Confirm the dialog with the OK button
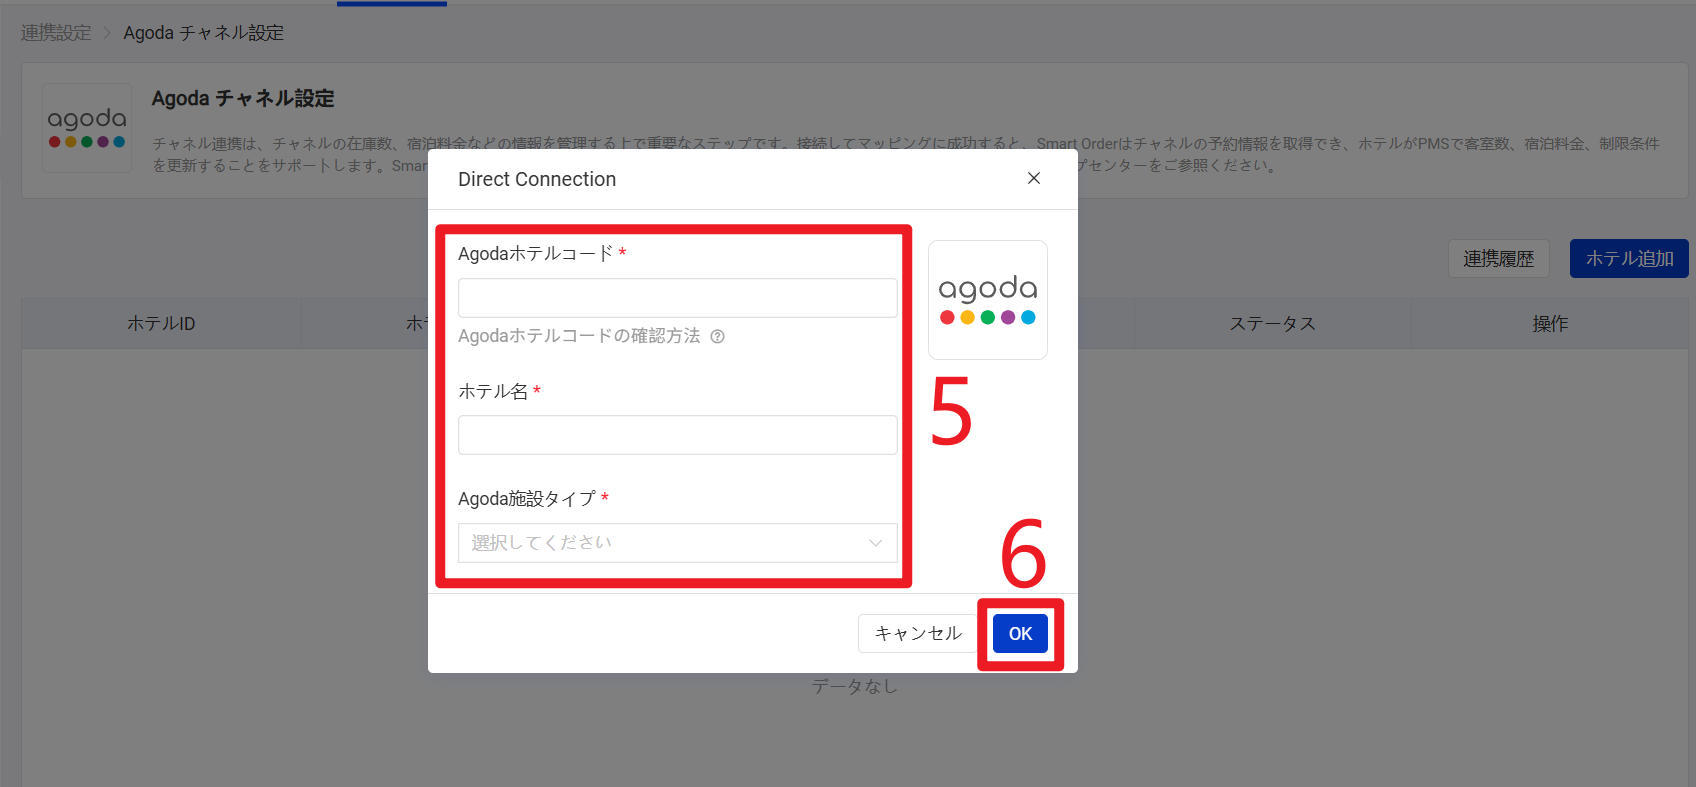Screen dimensions: 1696x787 click(1020, 634)
